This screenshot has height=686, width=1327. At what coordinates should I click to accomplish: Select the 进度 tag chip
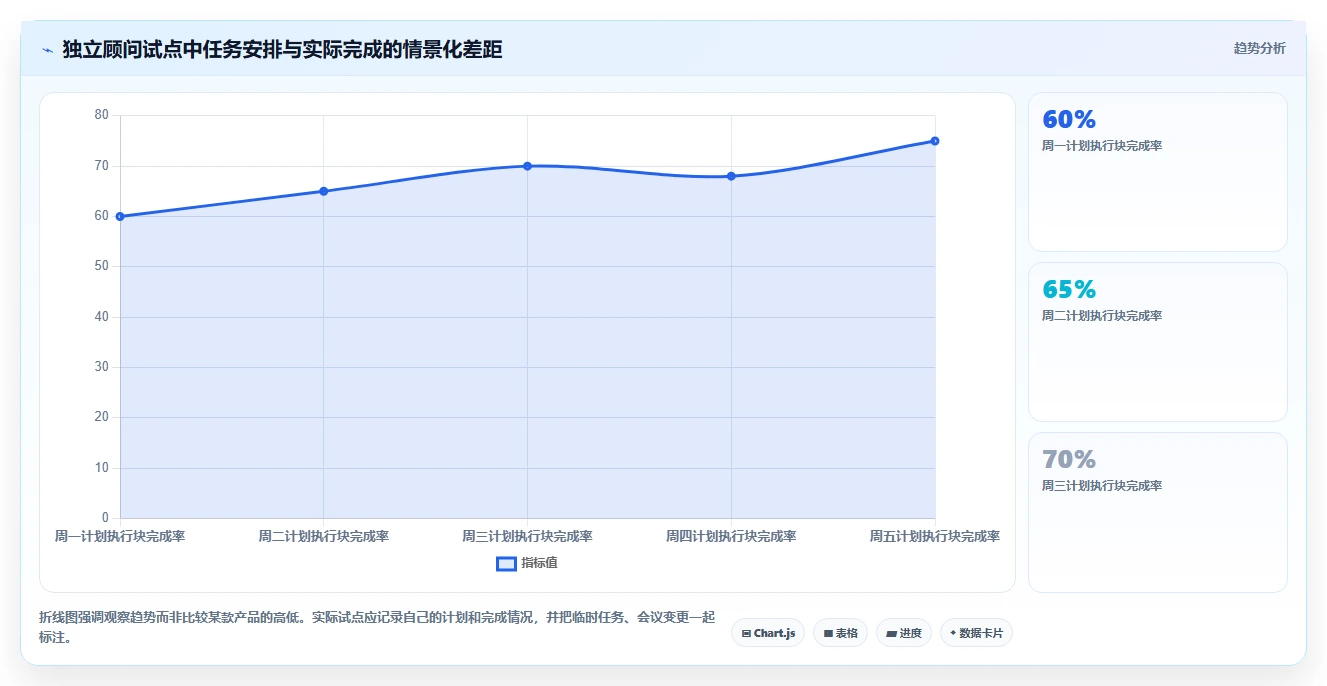pos(903,633)
